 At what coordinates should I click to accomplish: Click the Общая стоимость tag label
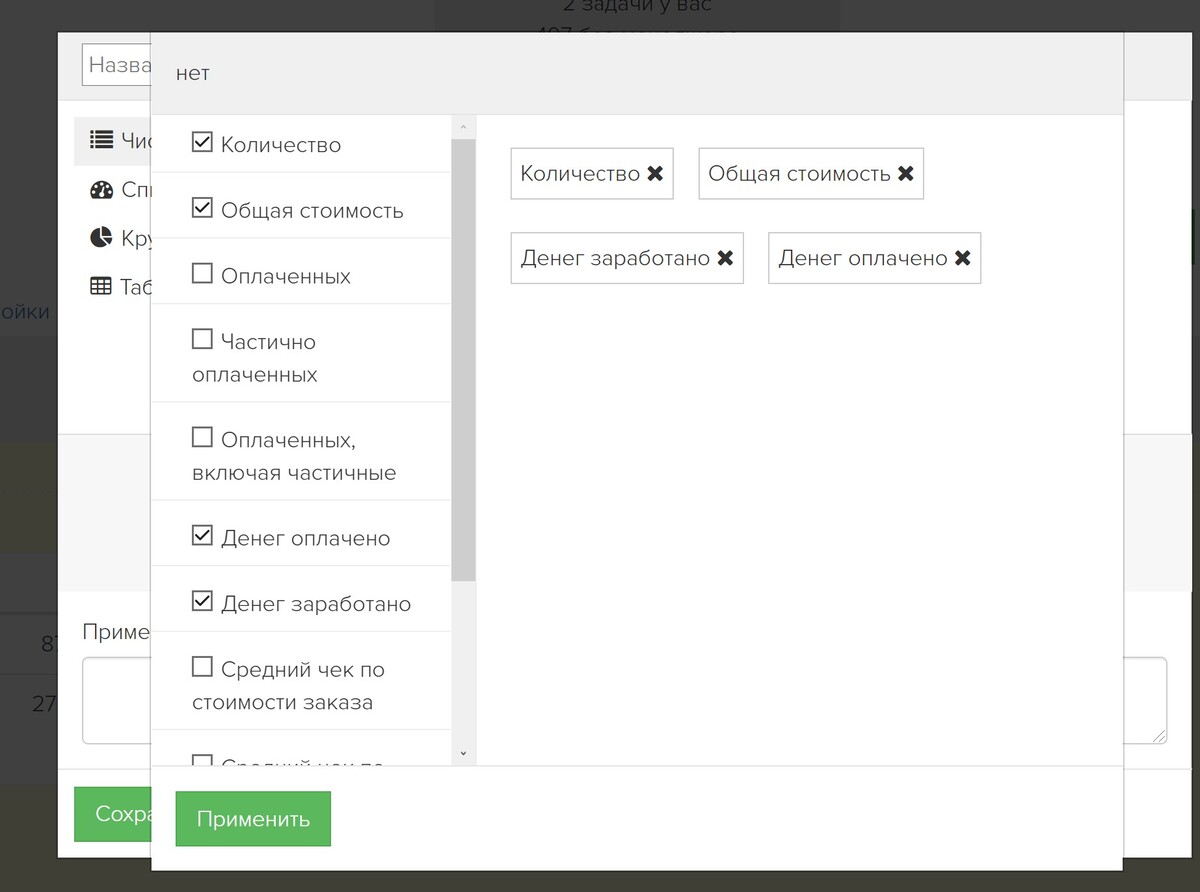[x=799, y=174]
